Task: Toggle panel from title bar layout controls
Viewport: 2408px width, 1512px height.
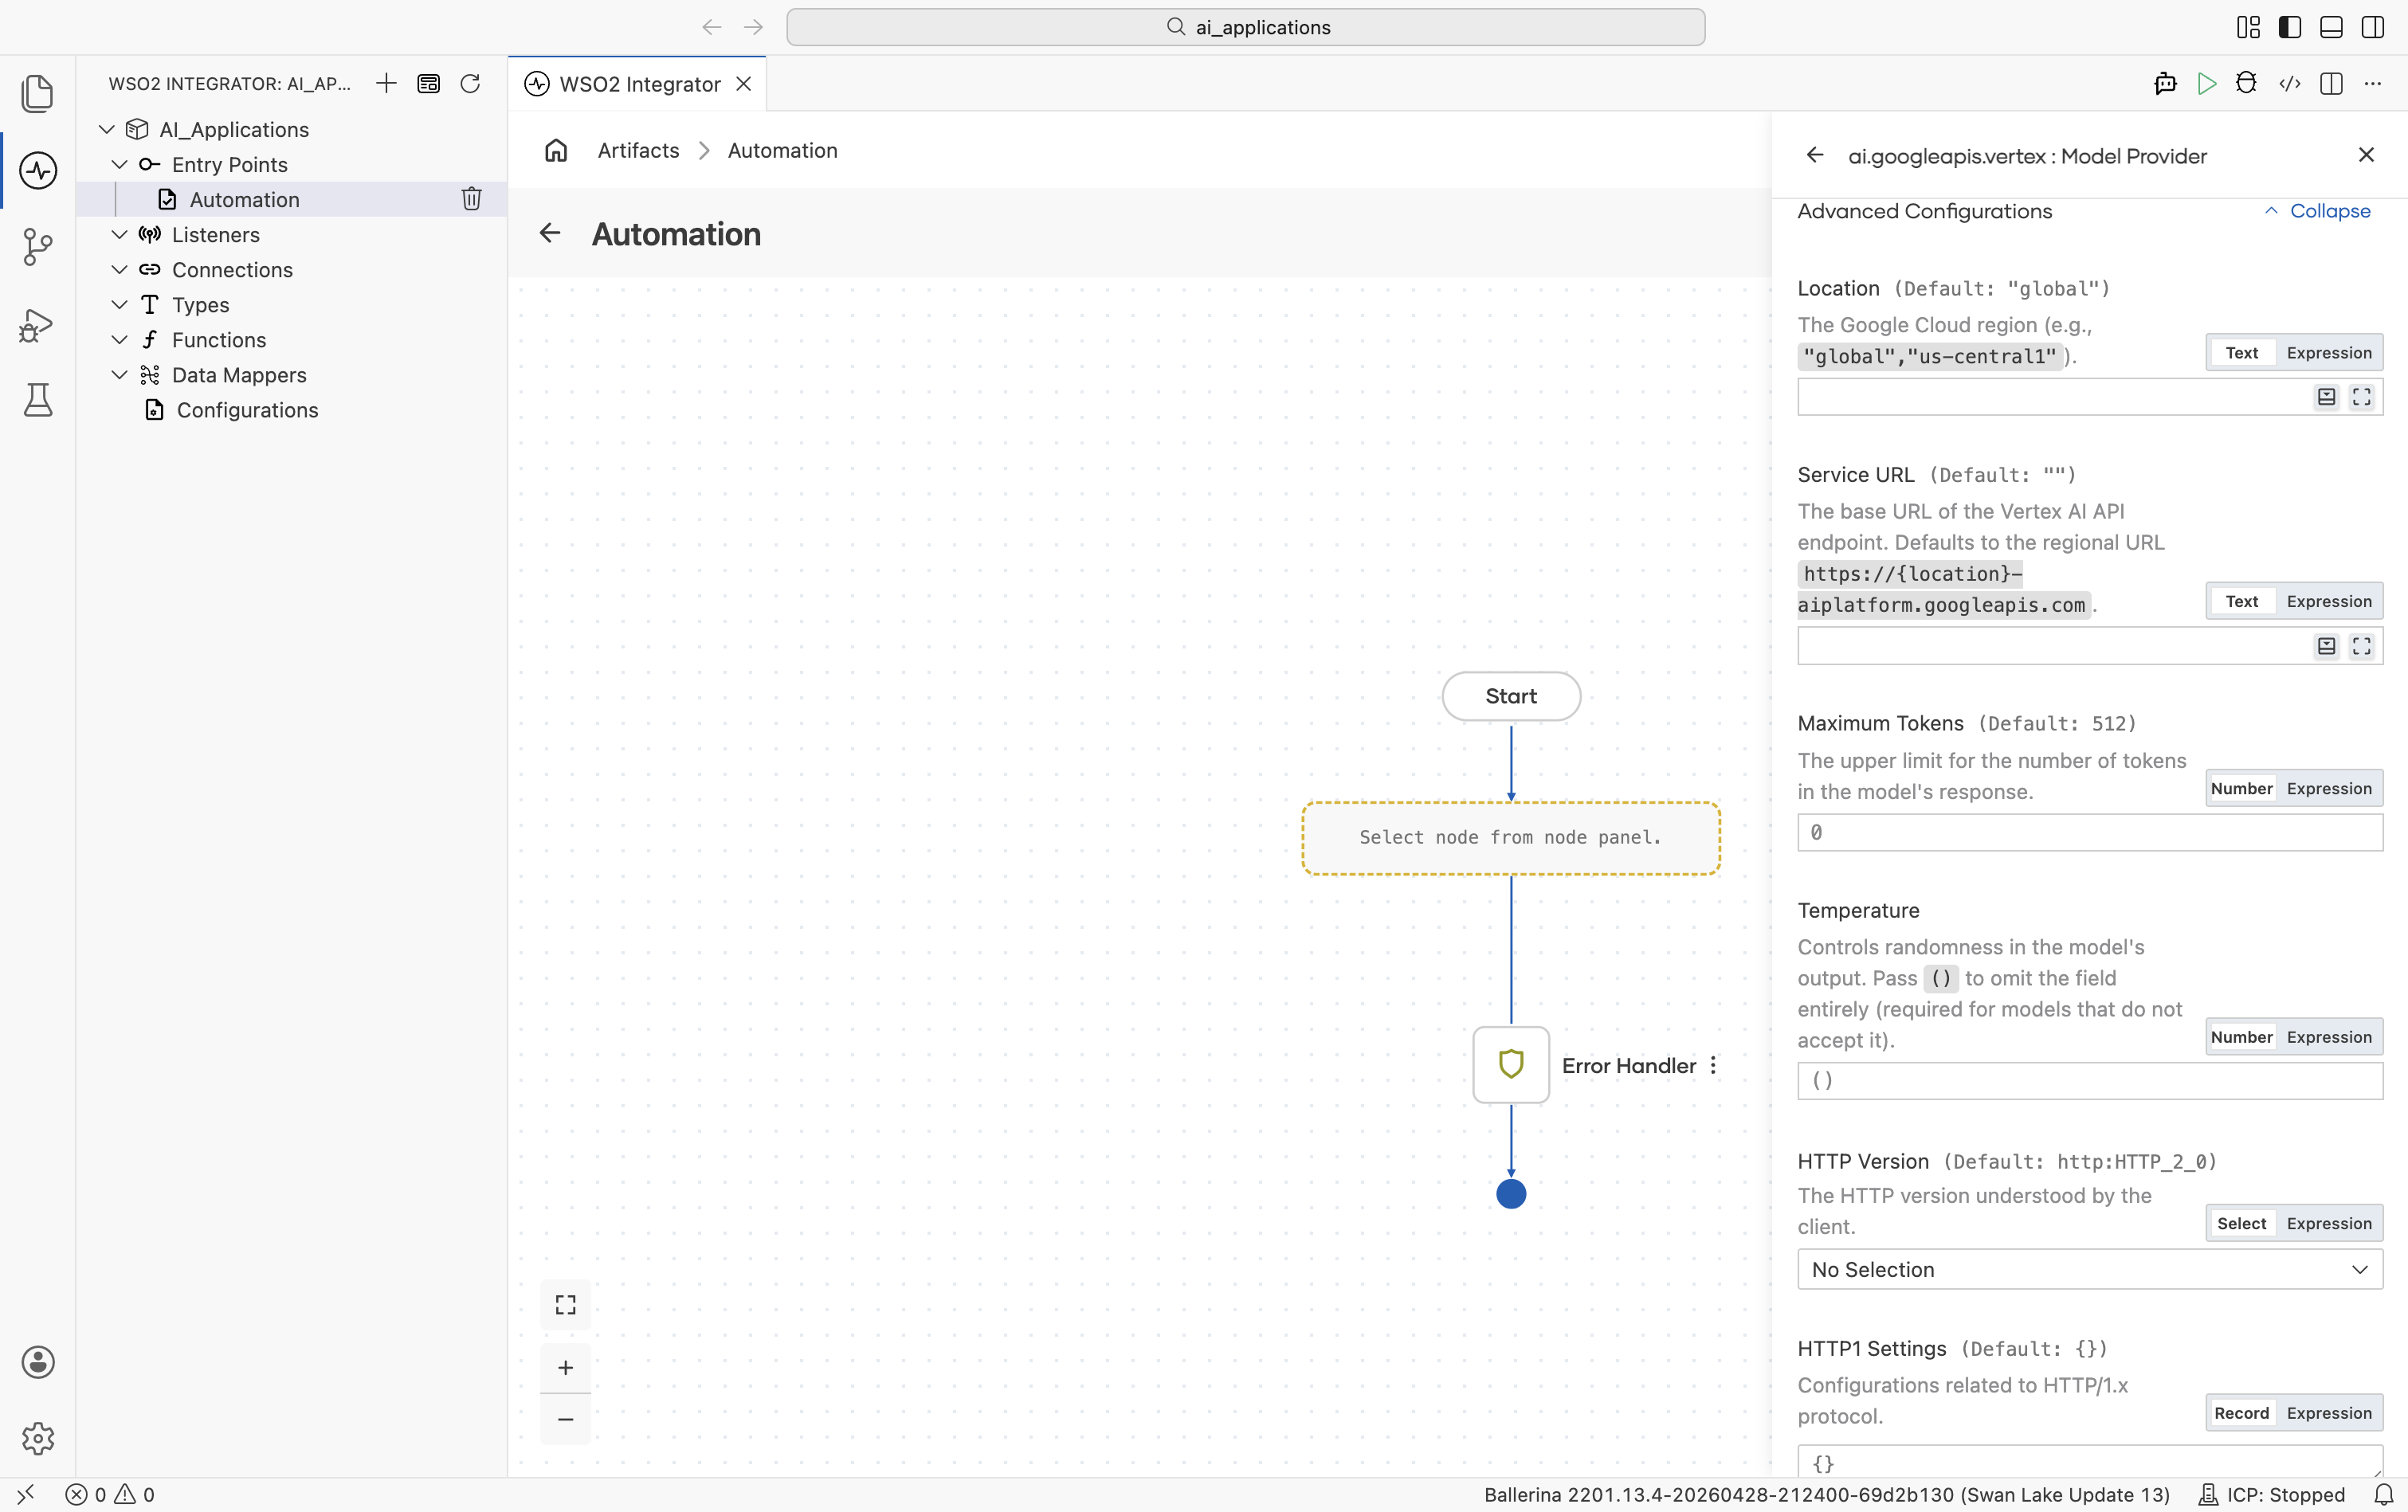Action: 2331,27
